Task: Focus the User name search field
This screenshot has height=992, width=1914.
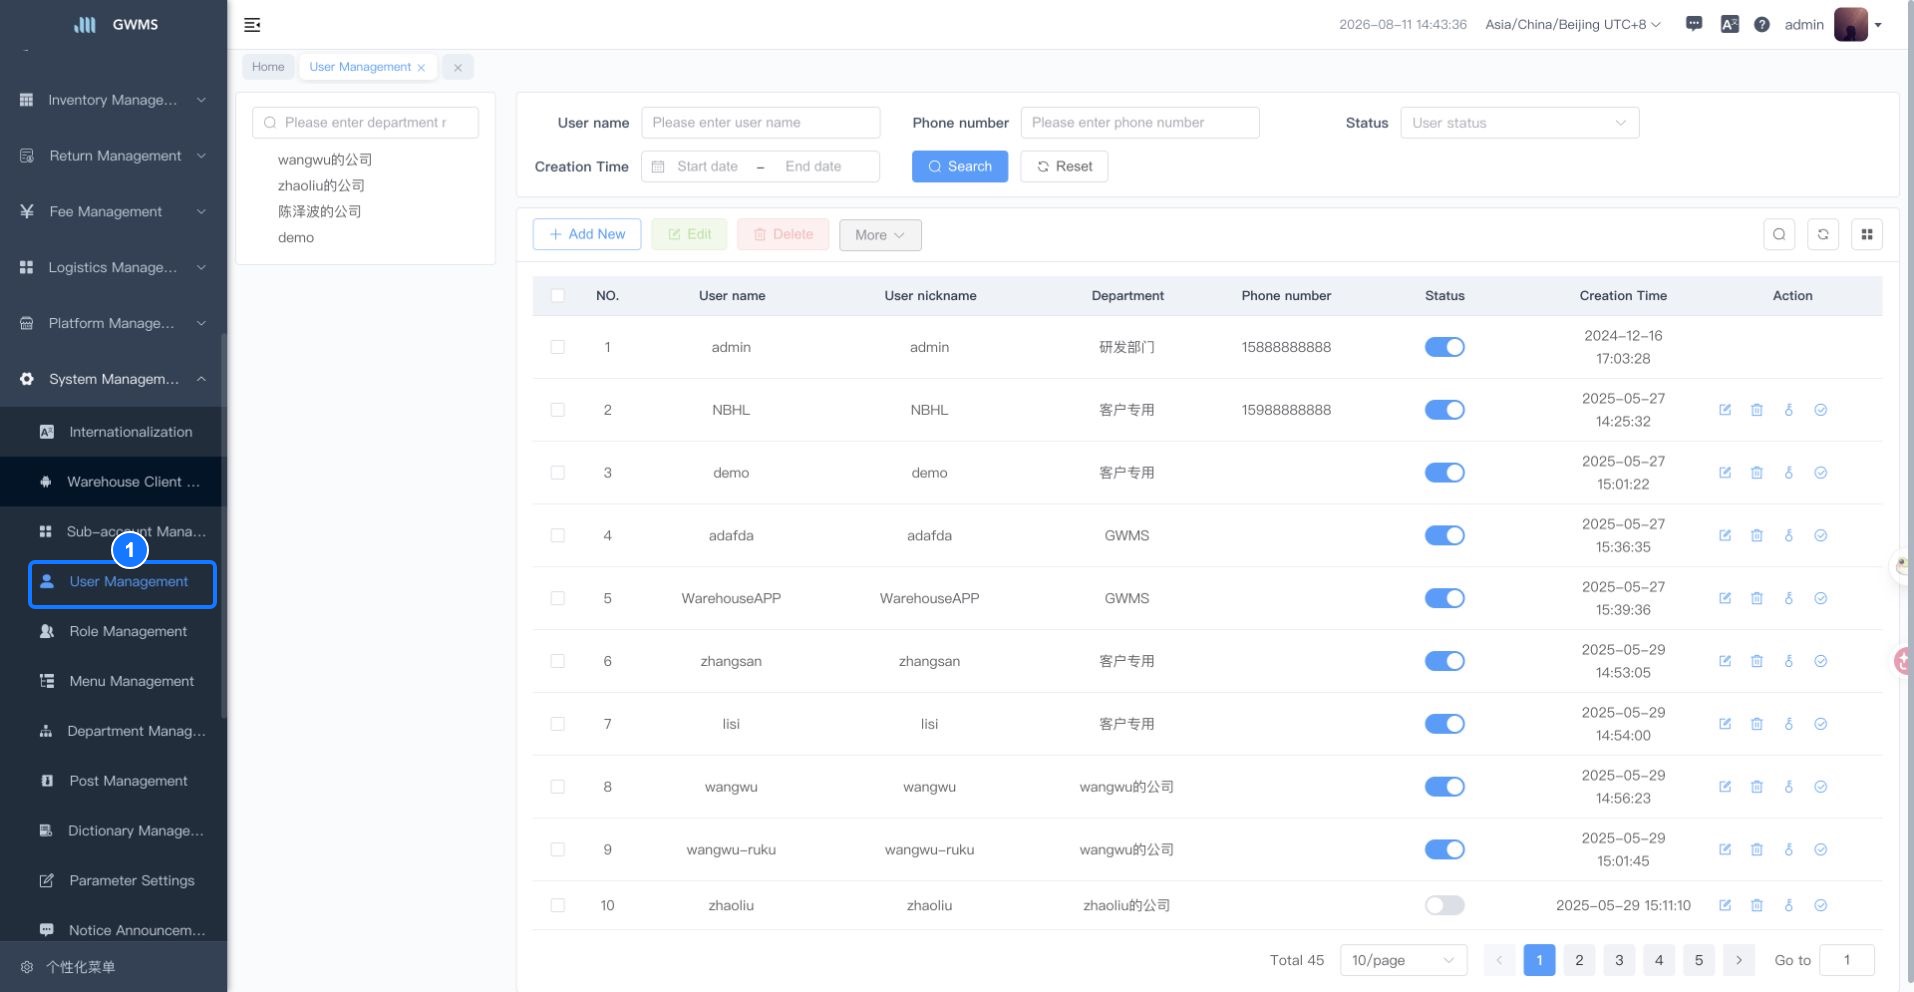Action: pos(761,123)
